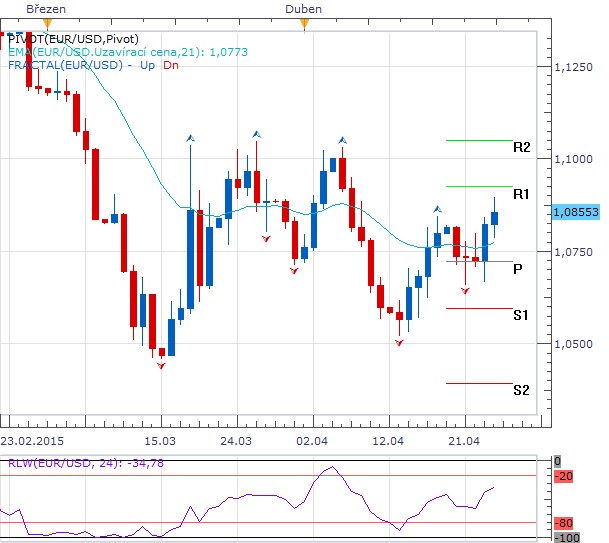Viewport: 609px width, 543px height.
Task: Click the orange marker under Duben
Action: (304, 24)
